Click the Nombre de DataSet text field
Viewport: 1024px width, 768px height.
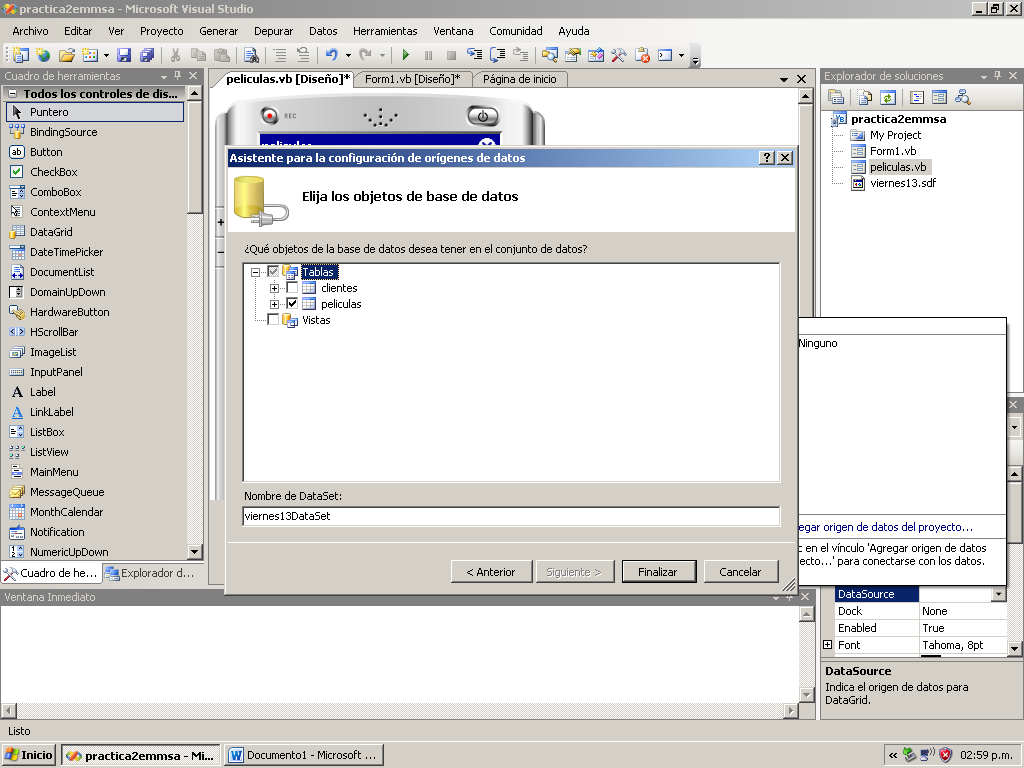(x=511, y=516)
